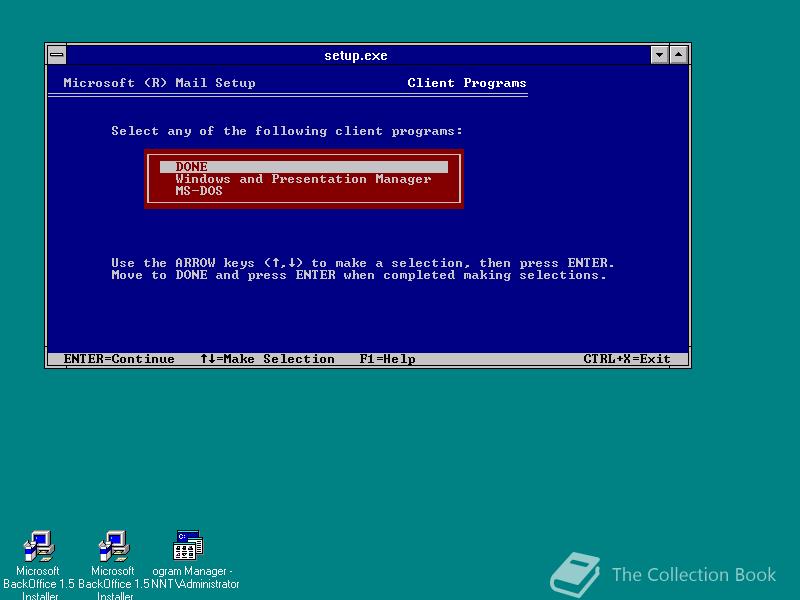
Task: Click ENTER=Continue in the status bar
Action: click(119, 359)
